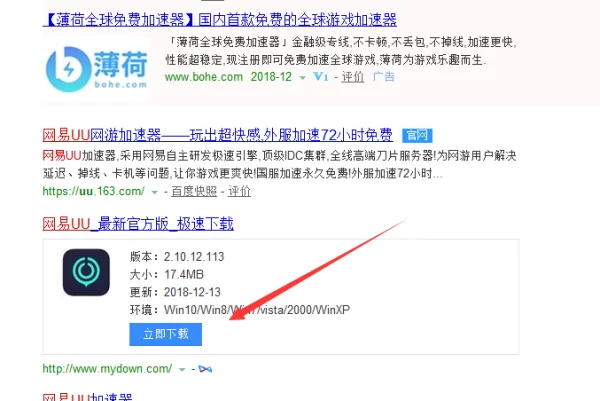Image resolution: width=600 pixels, height=401 pixels.
Task: Visit the http://www.mydown.com/ URL
Action: 107,369
